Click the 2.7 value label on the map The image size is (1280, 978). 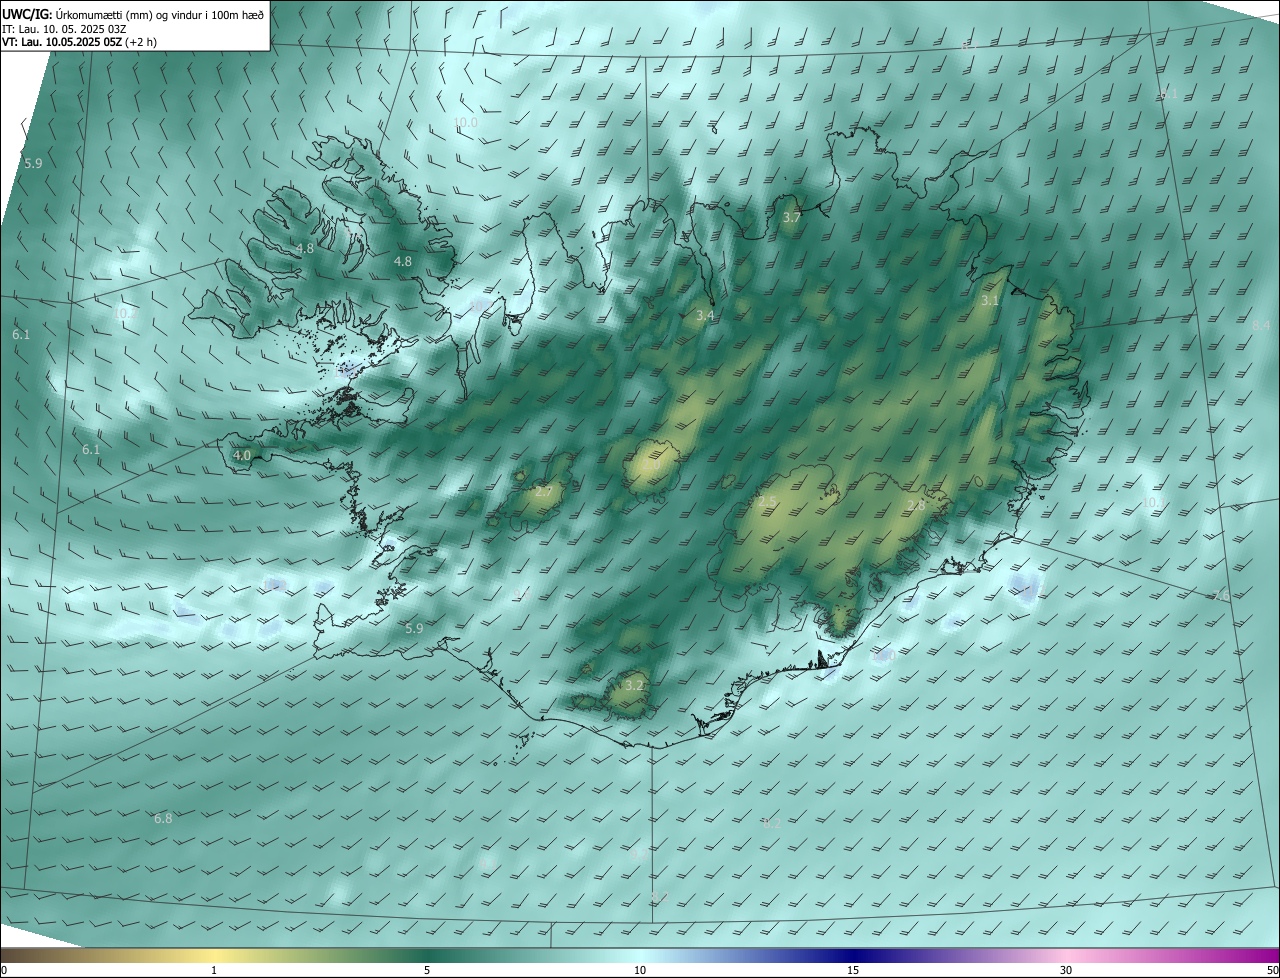[x=543, y=491]
